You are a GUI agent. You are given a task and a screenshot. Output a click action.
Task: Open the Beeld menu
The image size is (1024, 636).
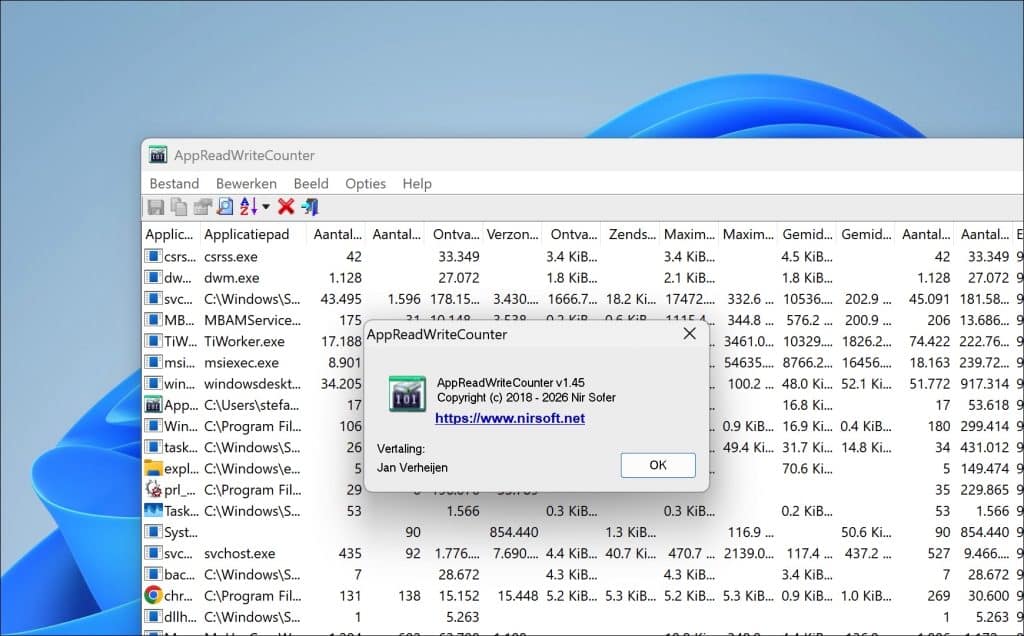pos(311,183)
